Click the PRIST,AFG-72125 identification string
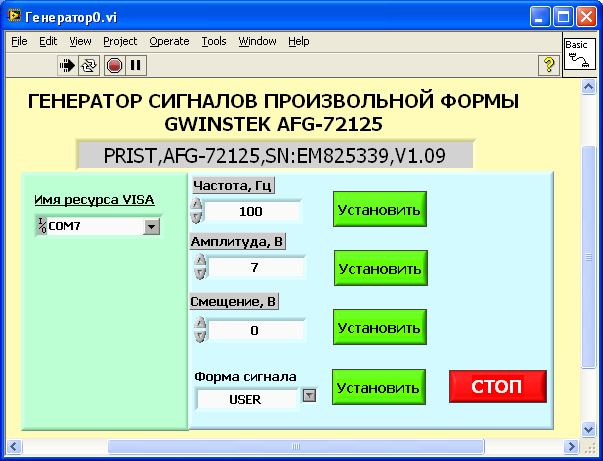 tap(275, 156)
